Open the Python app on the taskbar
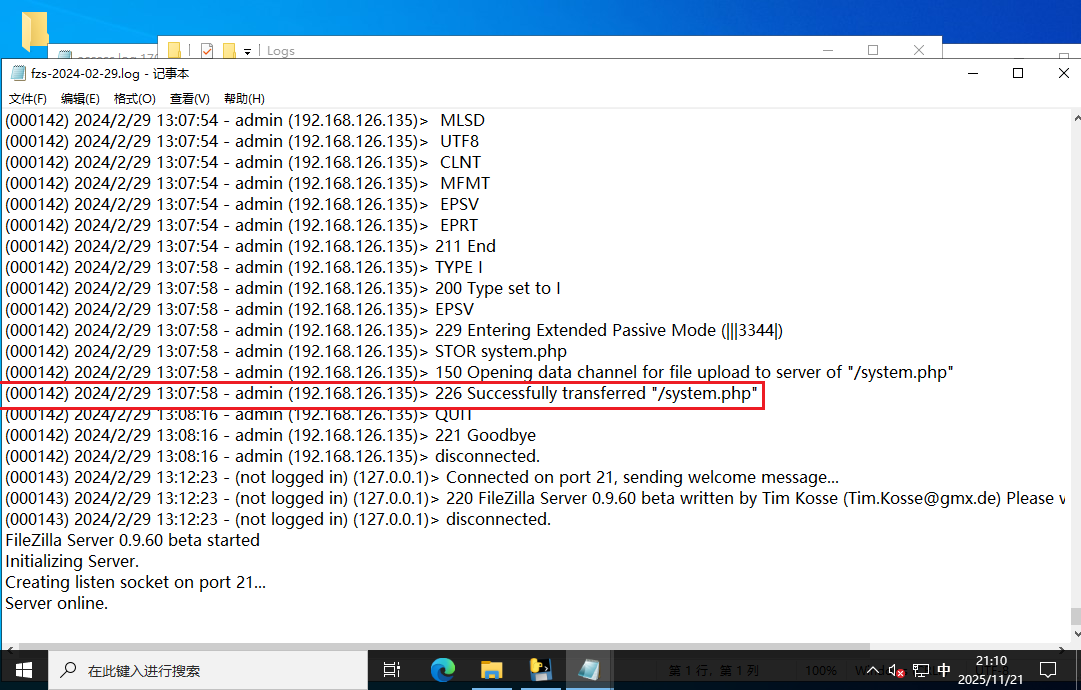The height and width of the screenshot is (690, 1081). coord(540,669)
